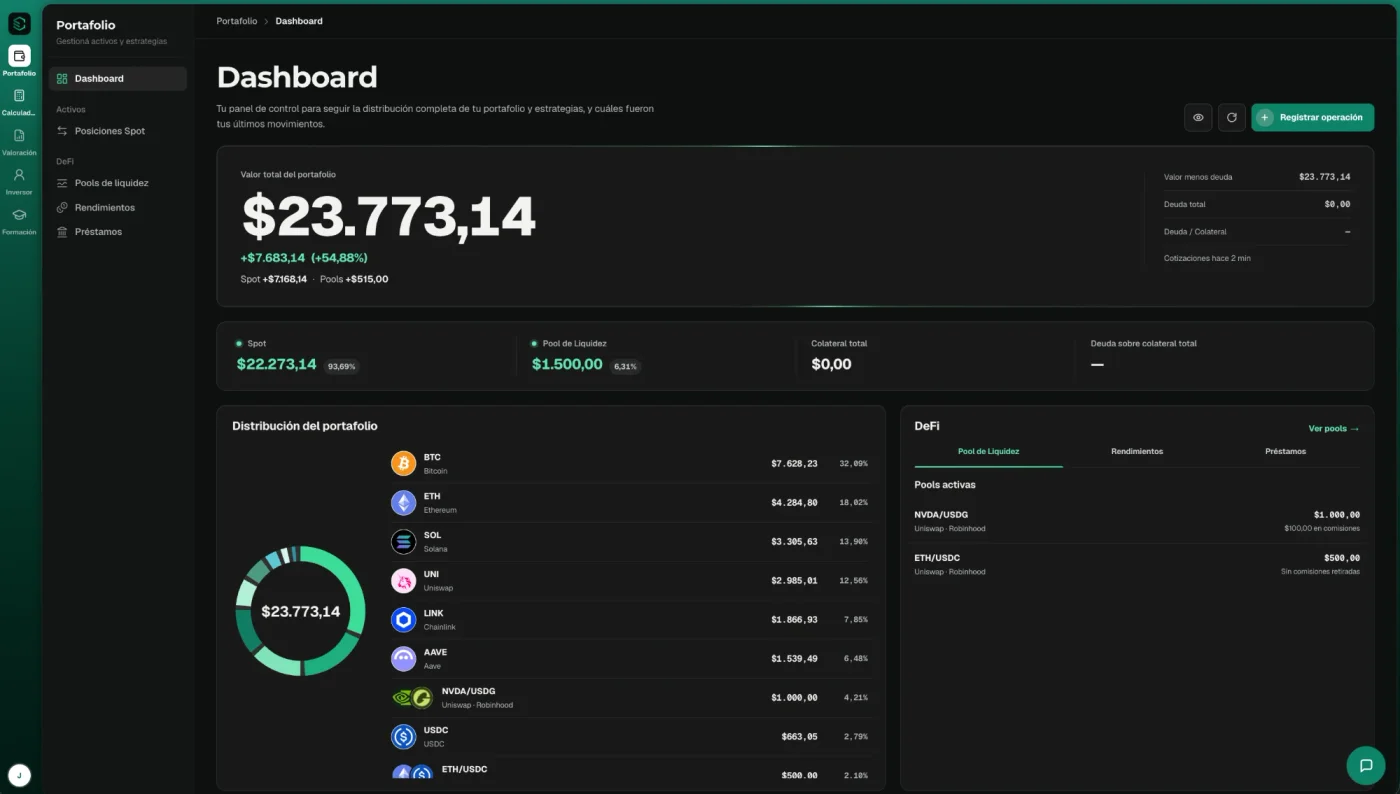Image resolution: width=1400 pixels, height=794 pixels.
Task: Open Pools de liquidez in the sidebar
Action: 118,183
